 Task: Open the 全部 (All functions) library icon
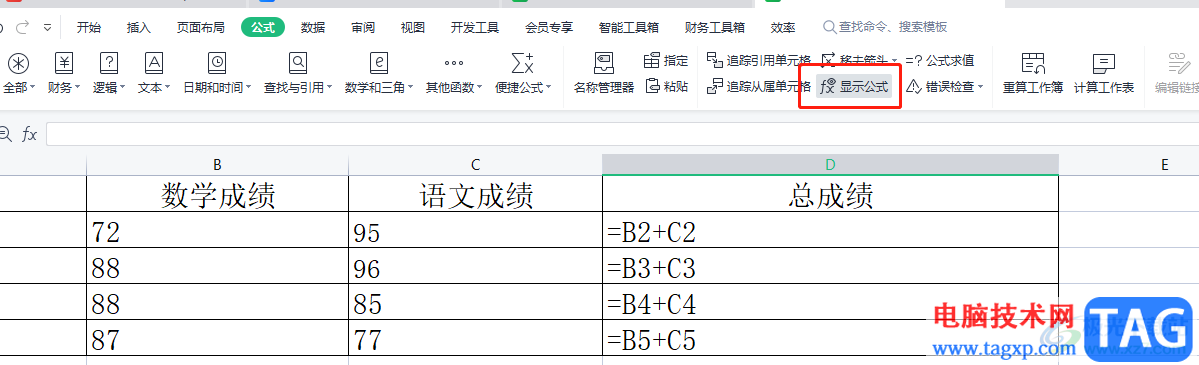tap(18, 63)
